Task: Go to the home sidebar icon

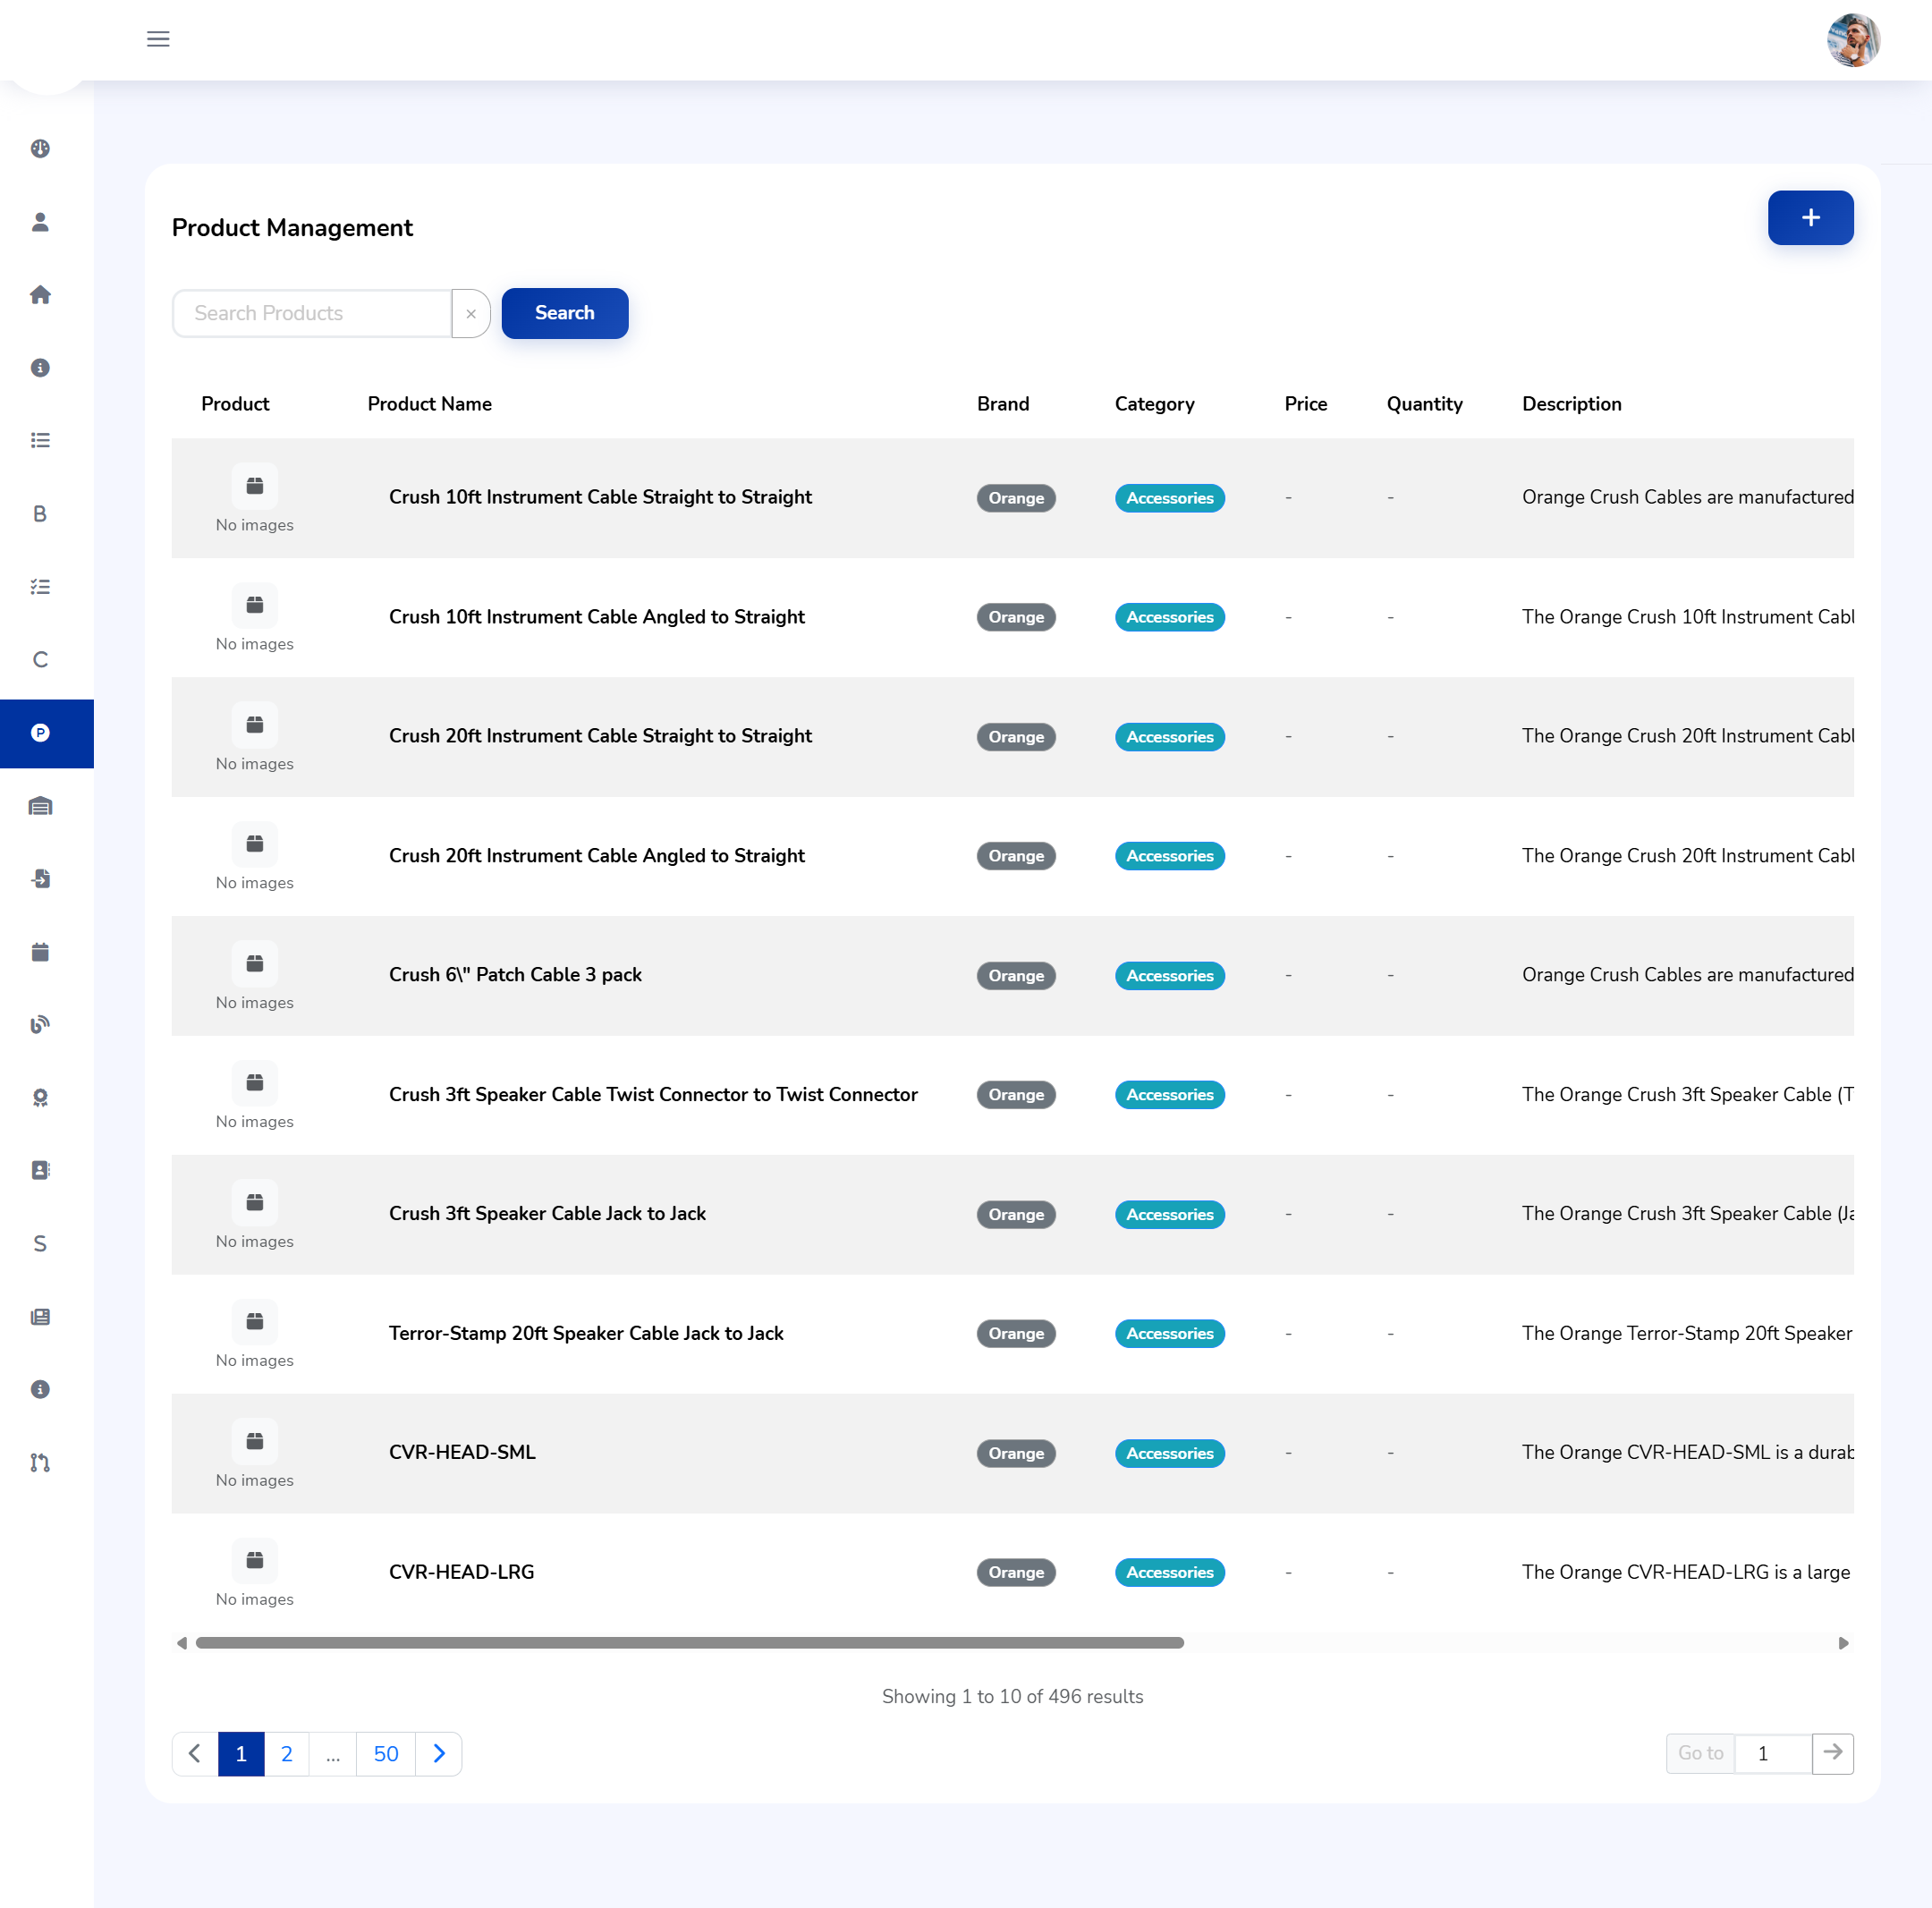Action: [40, 294]
